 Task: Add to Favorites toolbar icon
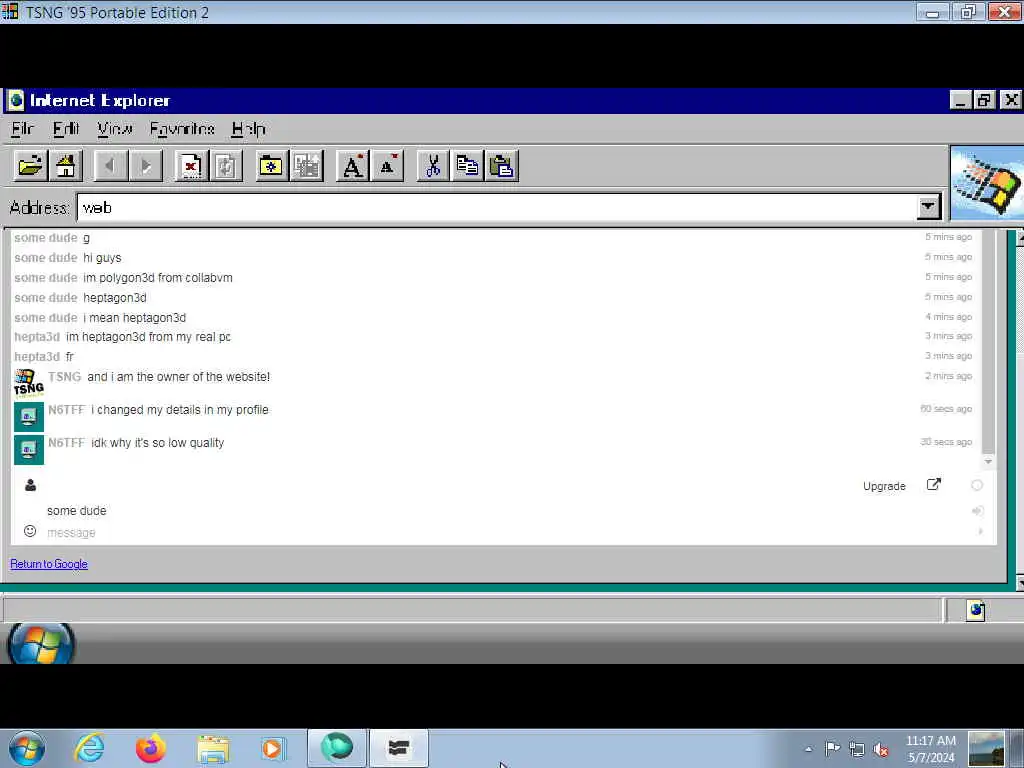click(307, 166)
